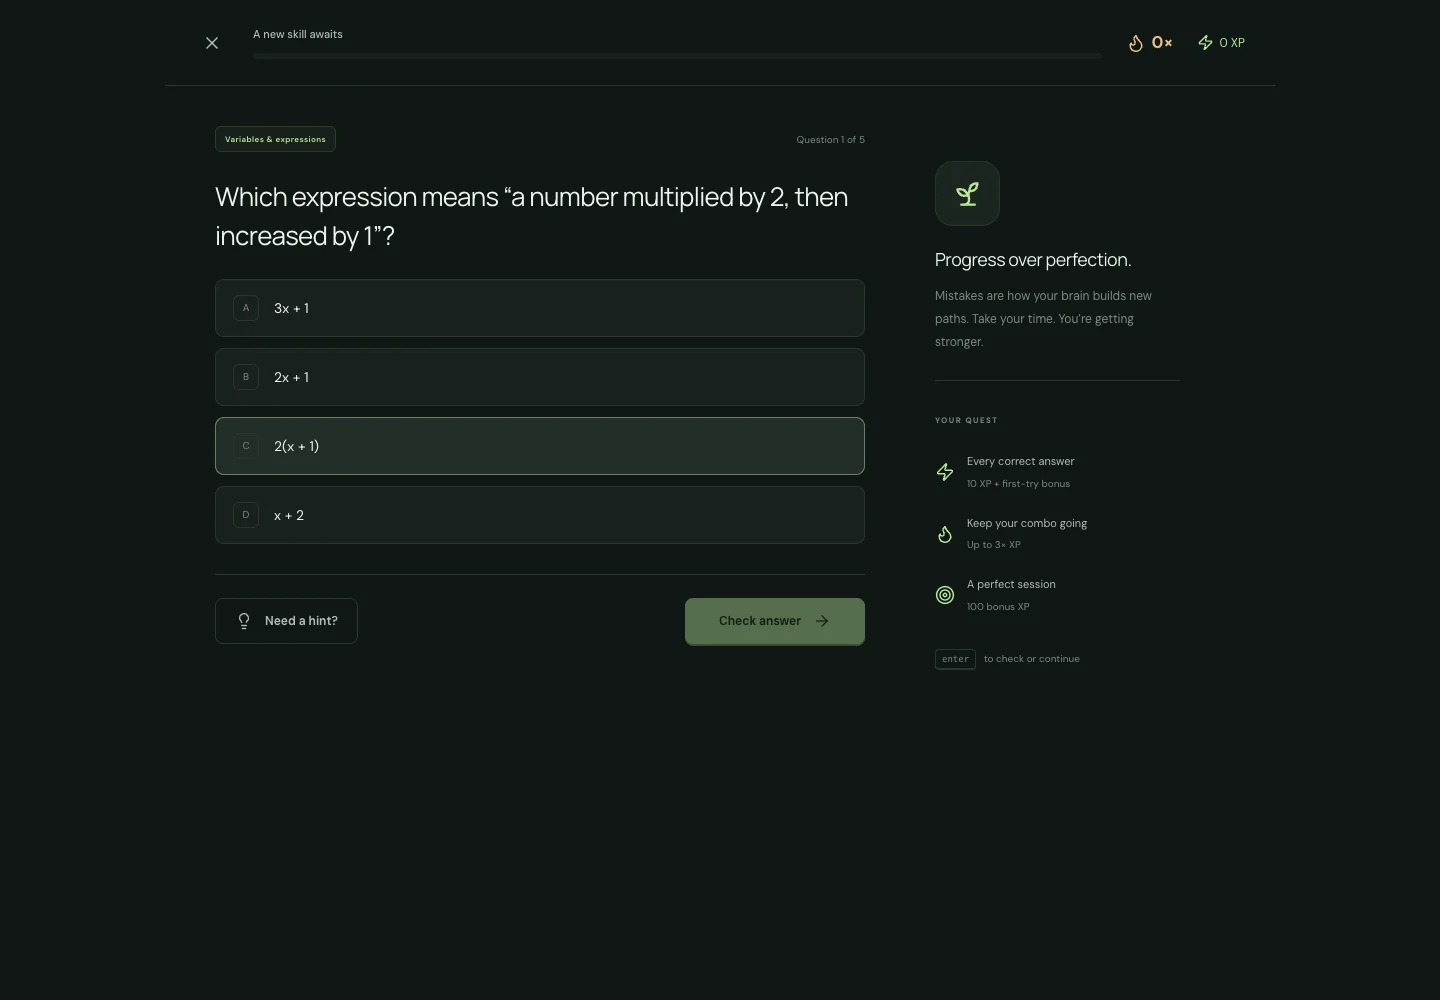Click the 0 XP counter text
Screen dimensions: 1440x1000
[1232, 43]
